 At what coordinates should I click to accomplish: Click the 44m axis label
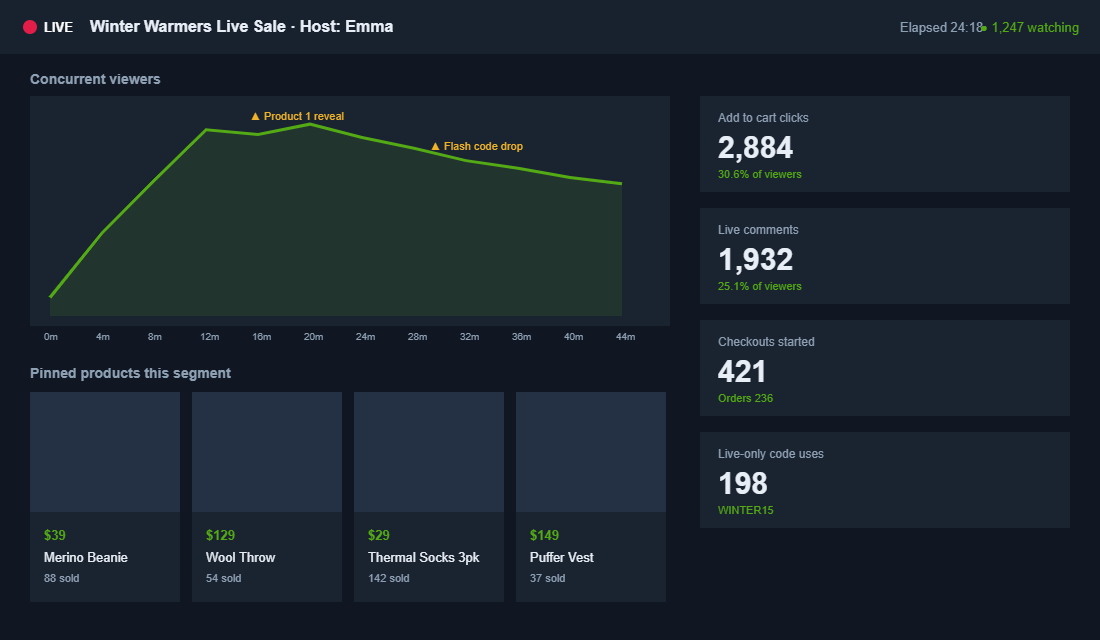pos(626,337)
